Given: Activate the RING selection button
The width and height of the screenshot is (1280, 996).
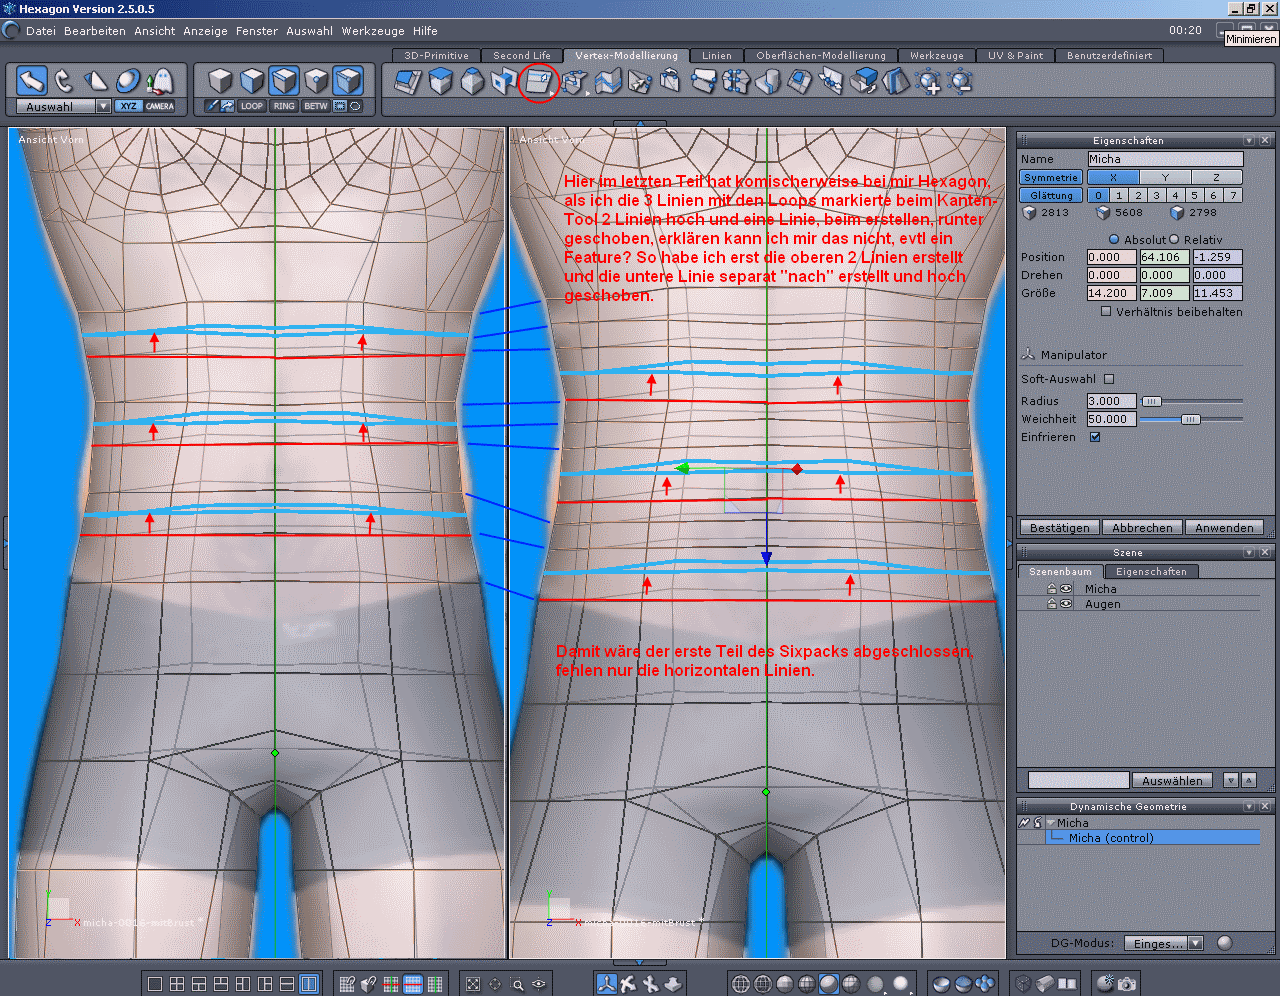Looking at the screenshot, I should [284, 106].
